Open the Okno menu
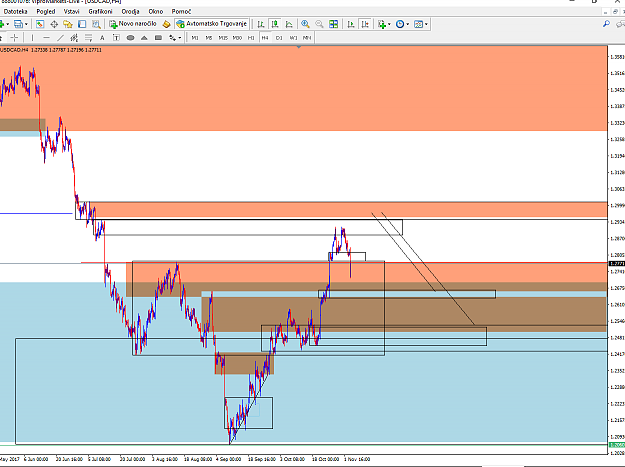 click(156, 12)
